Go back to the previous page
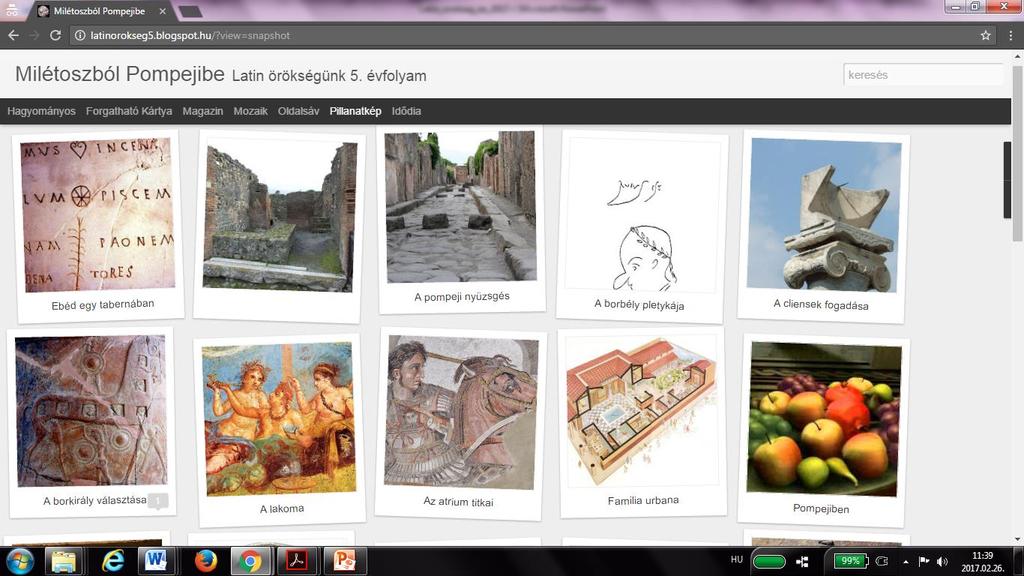Viewport: 1024px width, 576px height. click(13, 35)
